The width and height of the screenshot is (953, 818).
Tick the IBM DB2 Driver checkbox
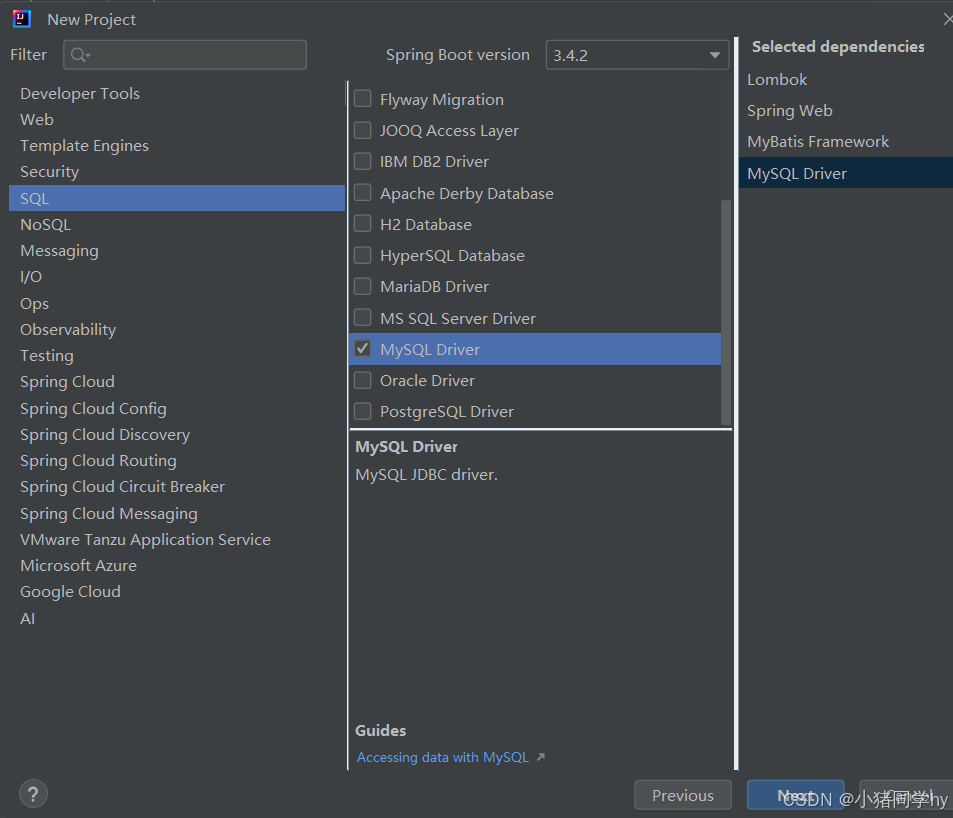coord(362,161)
